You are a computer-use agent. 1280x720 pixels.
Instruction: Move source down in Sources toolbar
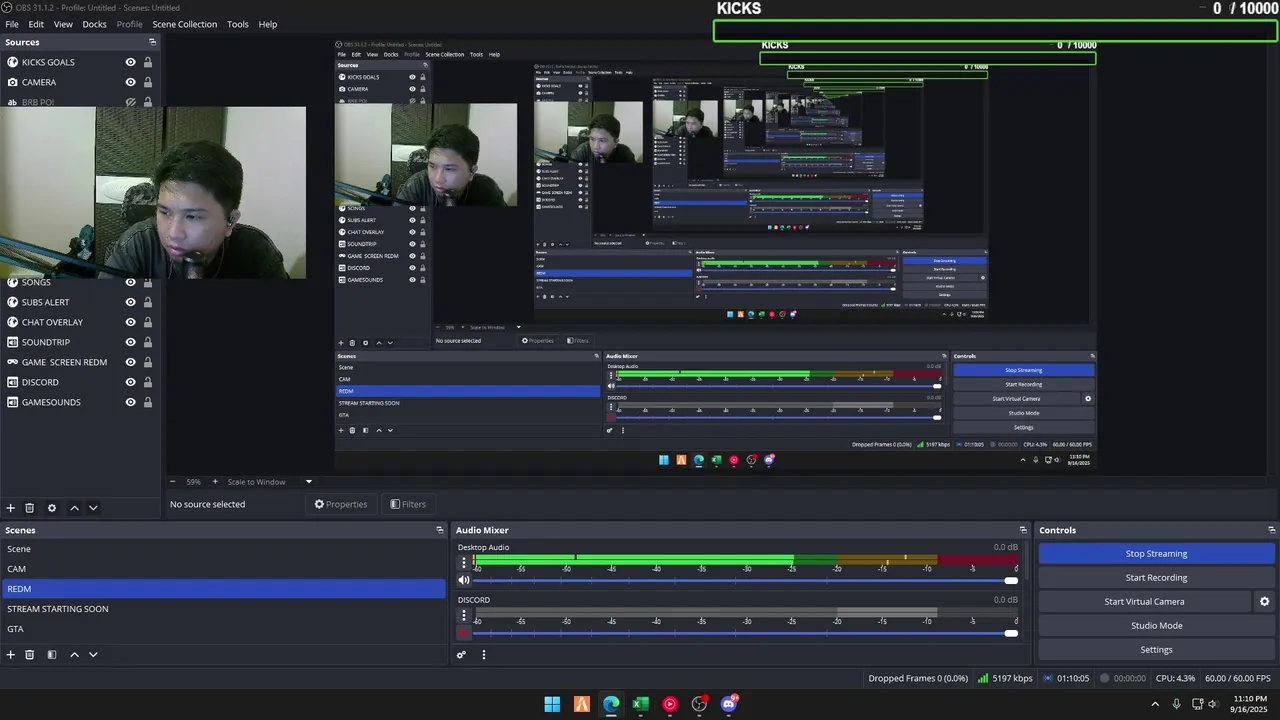93,508
